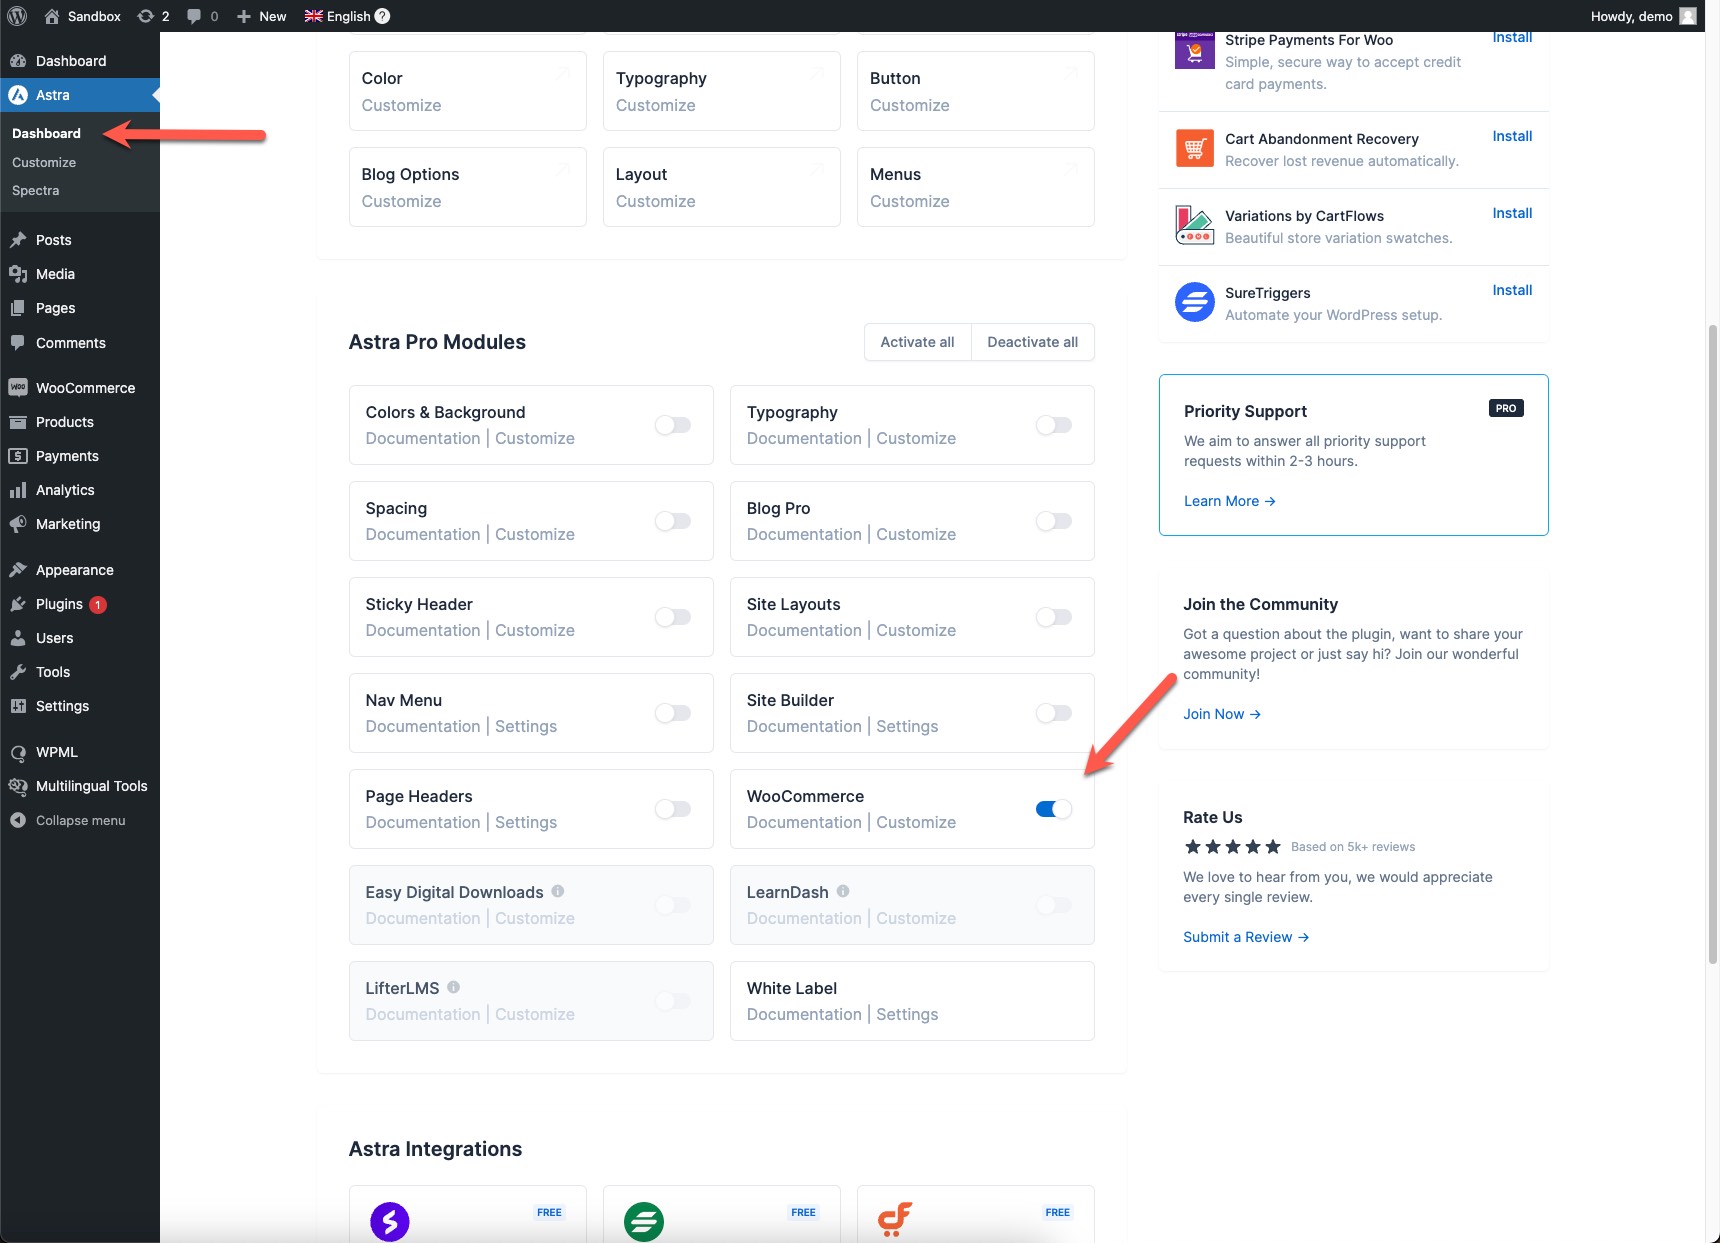Click the Deactivate all button
This screenshot has height=1243, width=1720.
tap(1032, 342)
